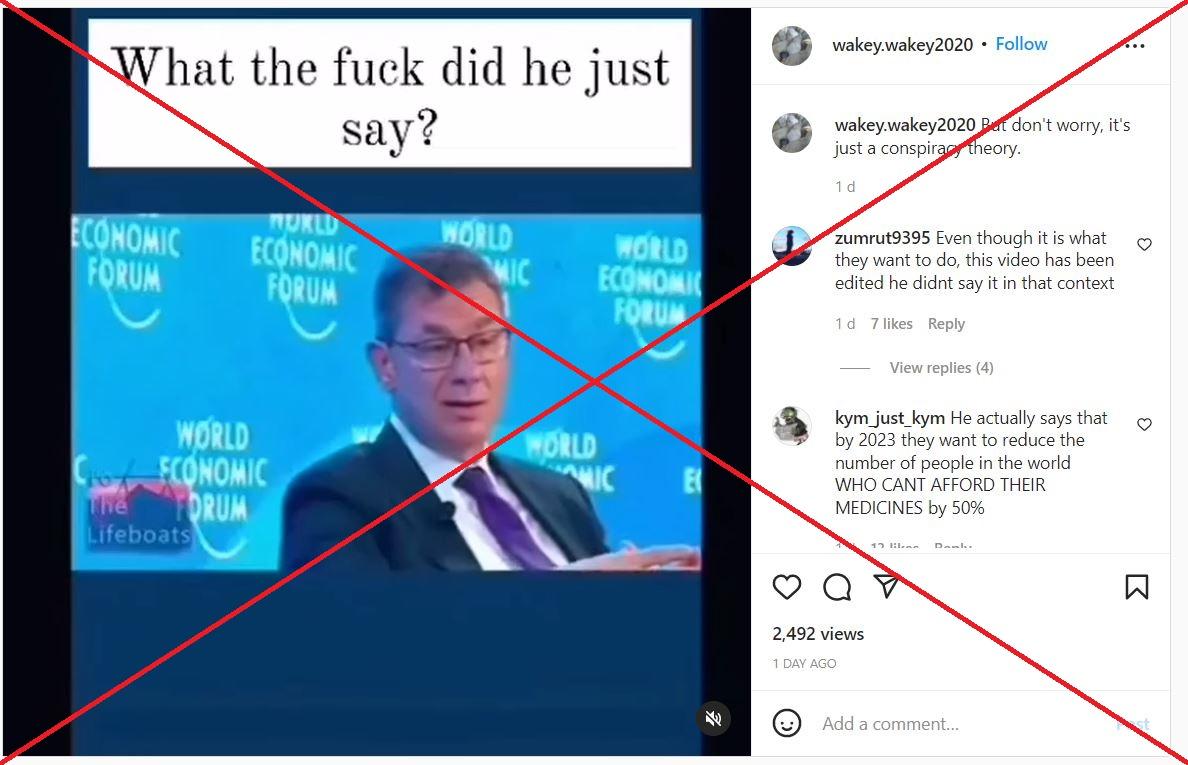Open comments via speech bubble icon
The width and height of the screenshot is (1188, 765).
[837, 587]
